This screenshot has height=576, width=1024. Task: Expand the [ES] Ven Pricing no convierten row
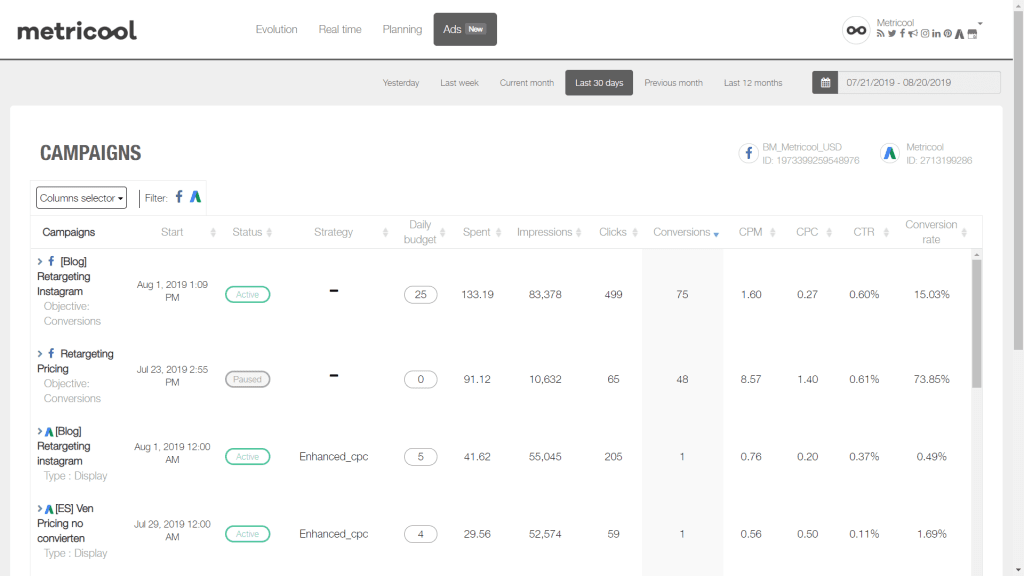(x=40, y=508)
